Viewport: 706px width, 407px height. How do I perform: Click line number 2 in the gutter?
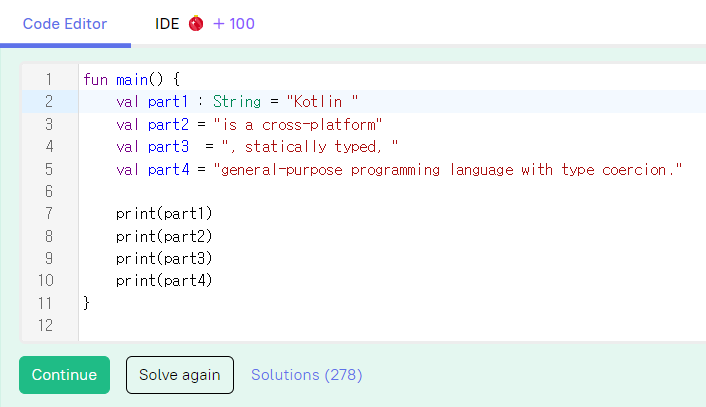click(49, 102)
